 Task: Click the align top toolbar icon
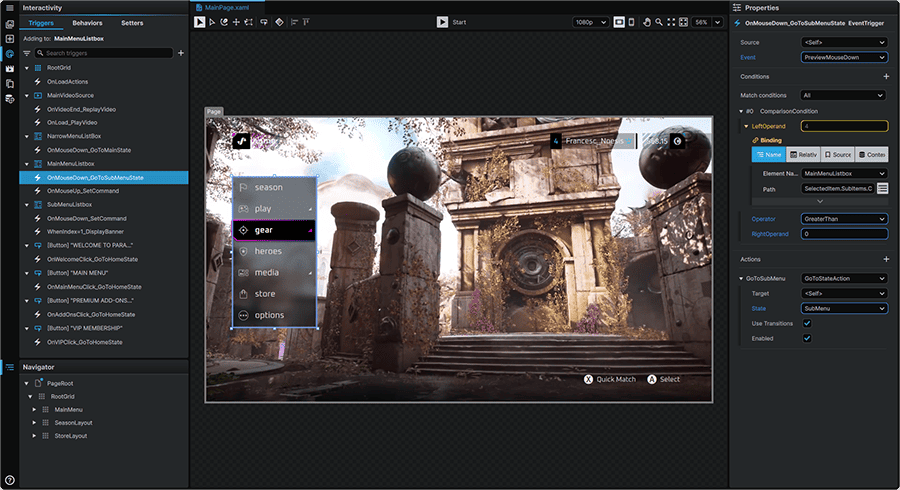click(307, 22)
